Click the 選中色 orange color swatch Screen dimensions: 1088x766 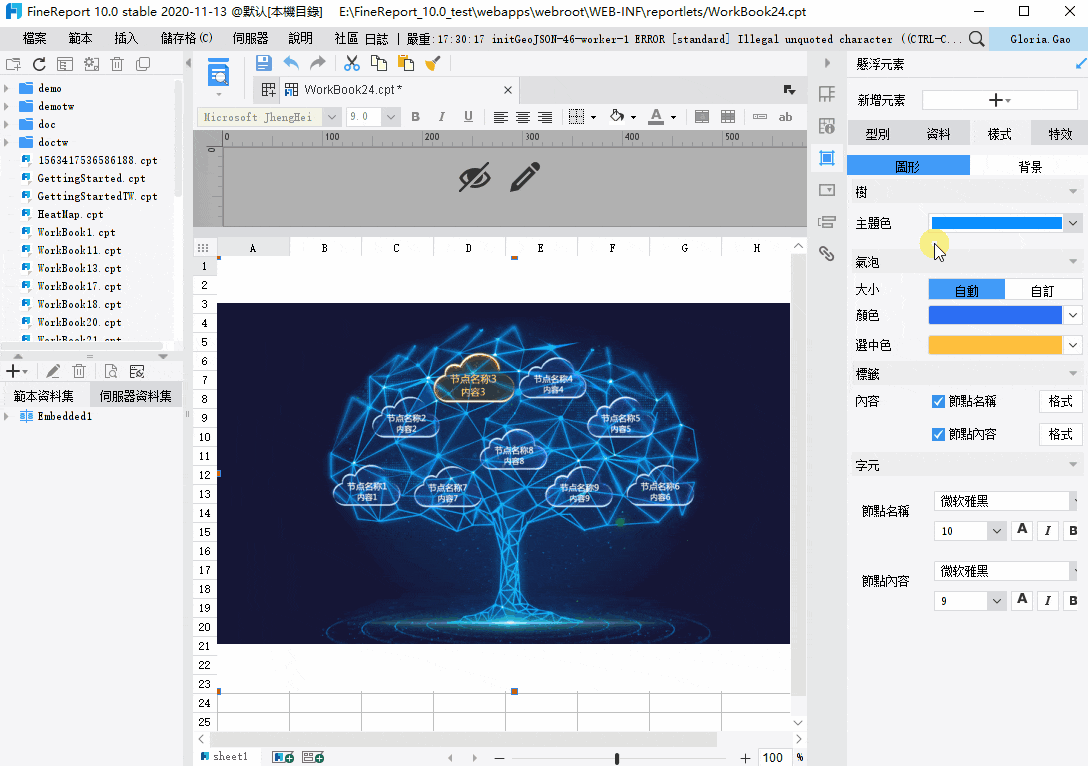point(995,345)
